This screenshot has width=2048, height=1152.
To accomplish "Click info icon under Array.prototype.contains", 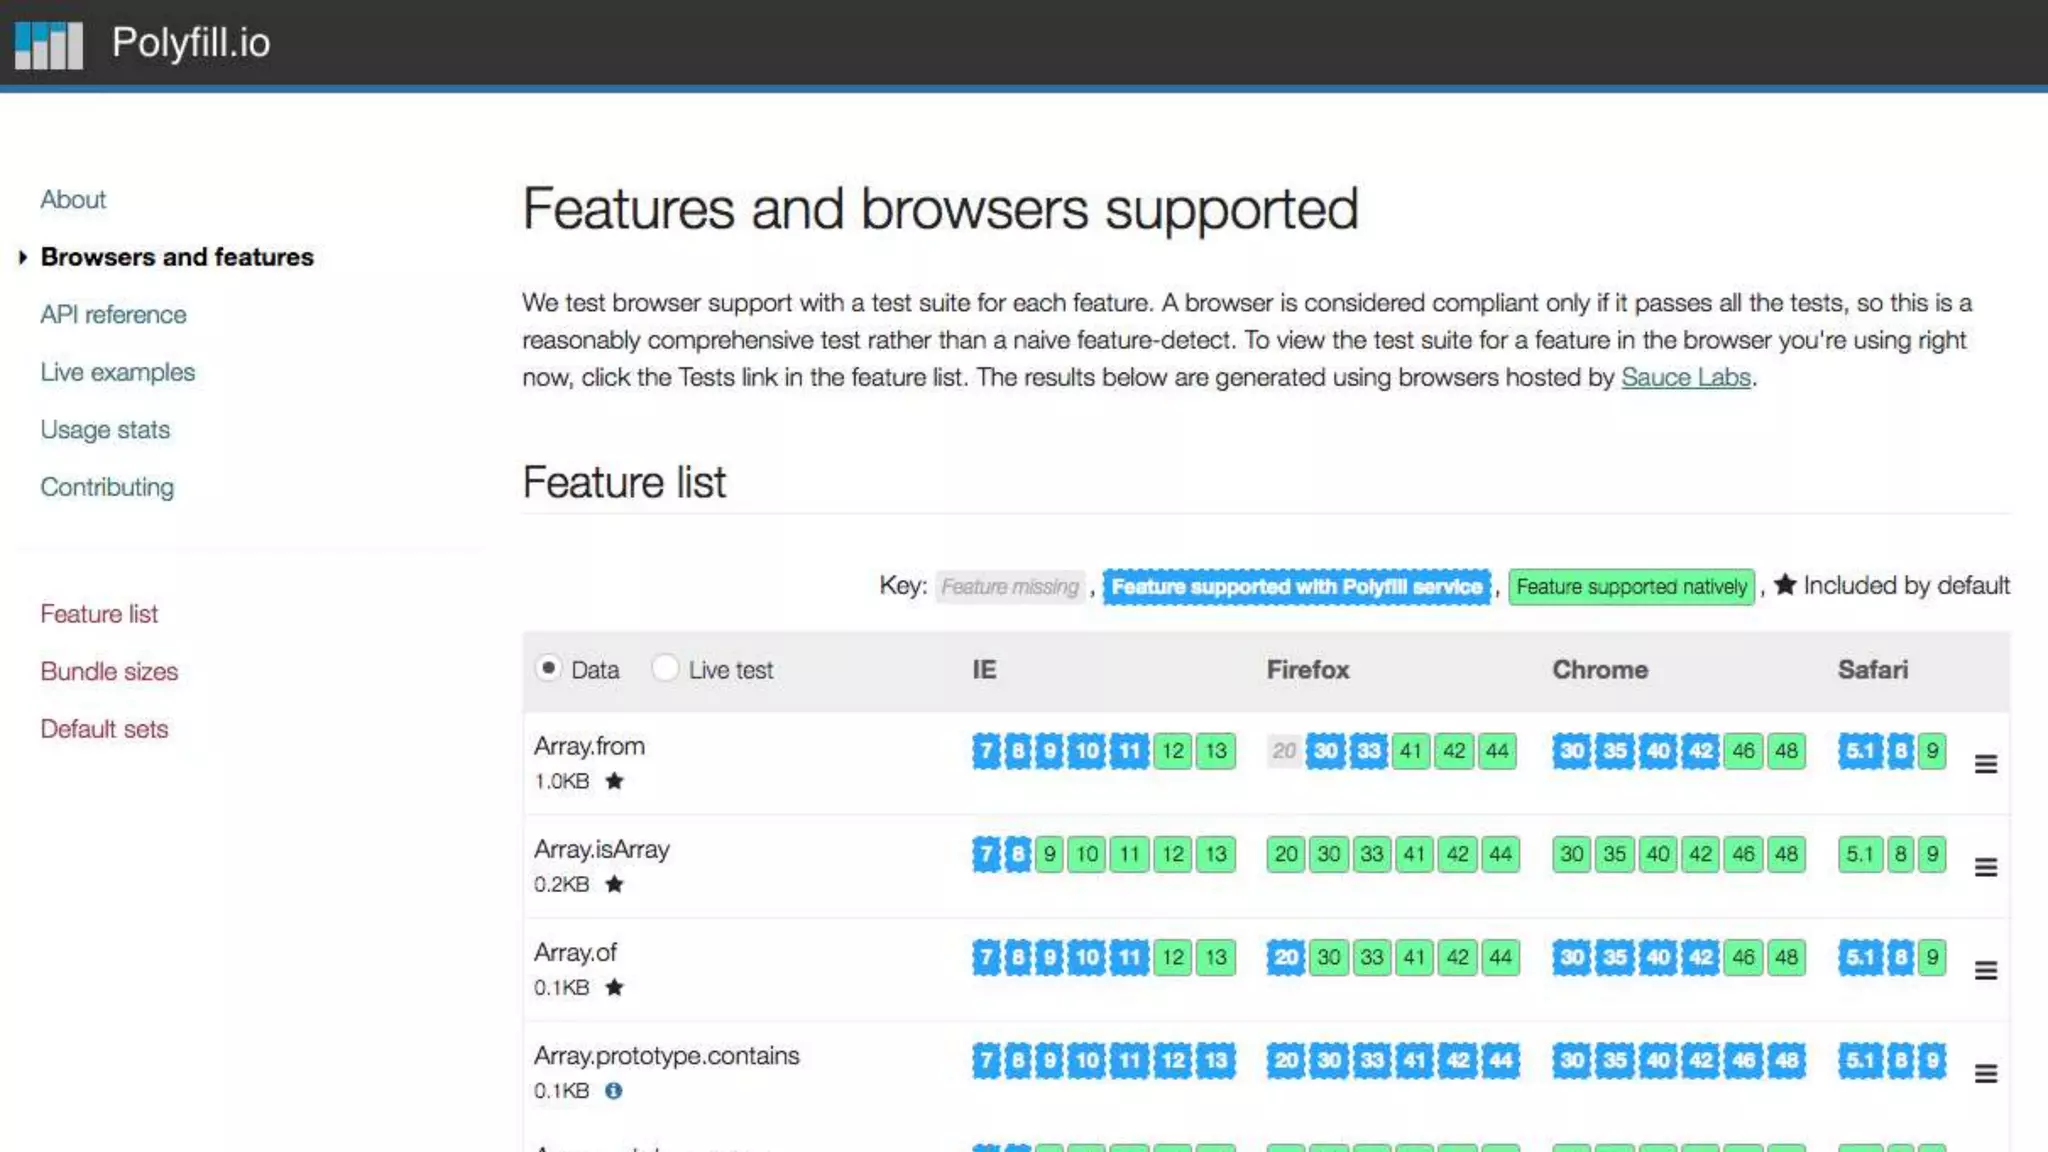I will (x=614, y=1091).
